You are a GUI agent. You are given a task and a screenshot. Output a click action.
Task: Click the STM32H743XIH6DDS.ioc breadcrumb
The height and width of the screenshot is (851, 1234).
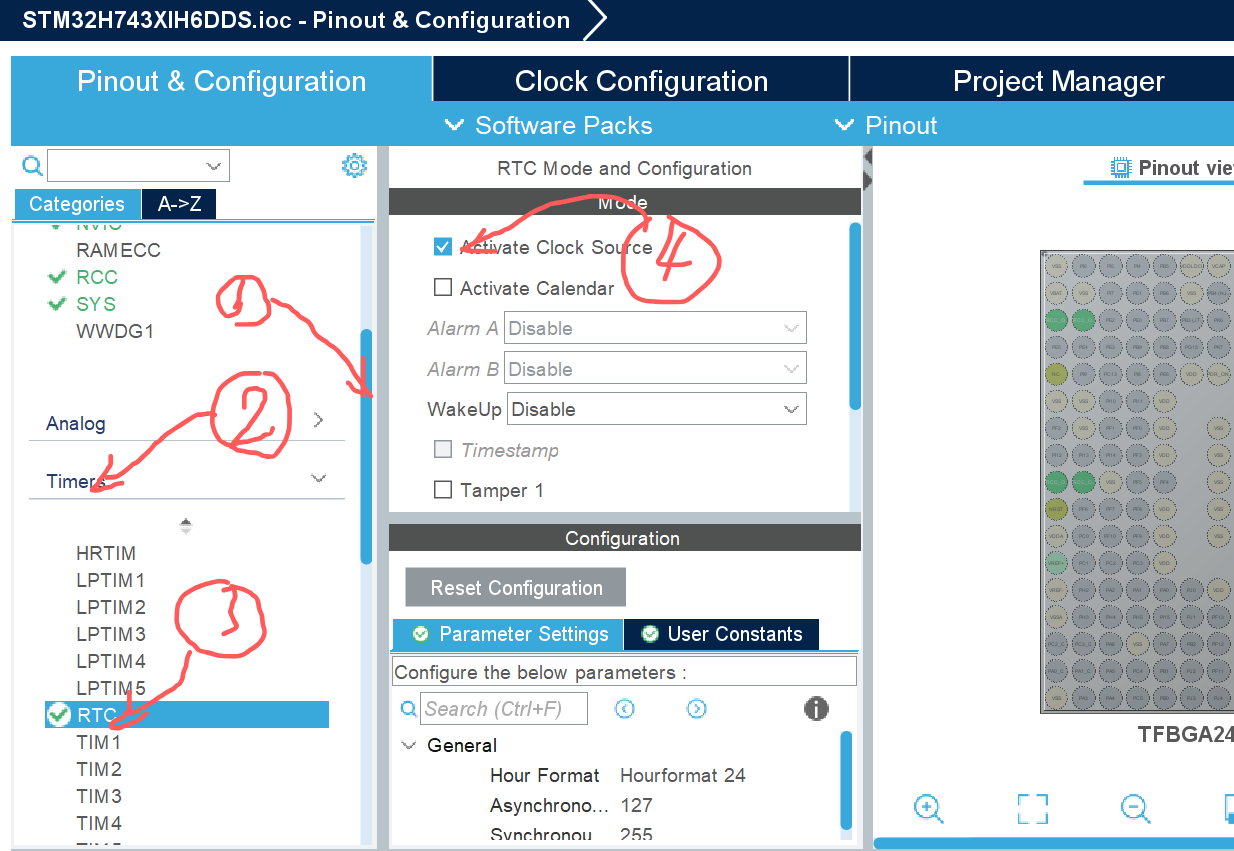pos(297,20)
